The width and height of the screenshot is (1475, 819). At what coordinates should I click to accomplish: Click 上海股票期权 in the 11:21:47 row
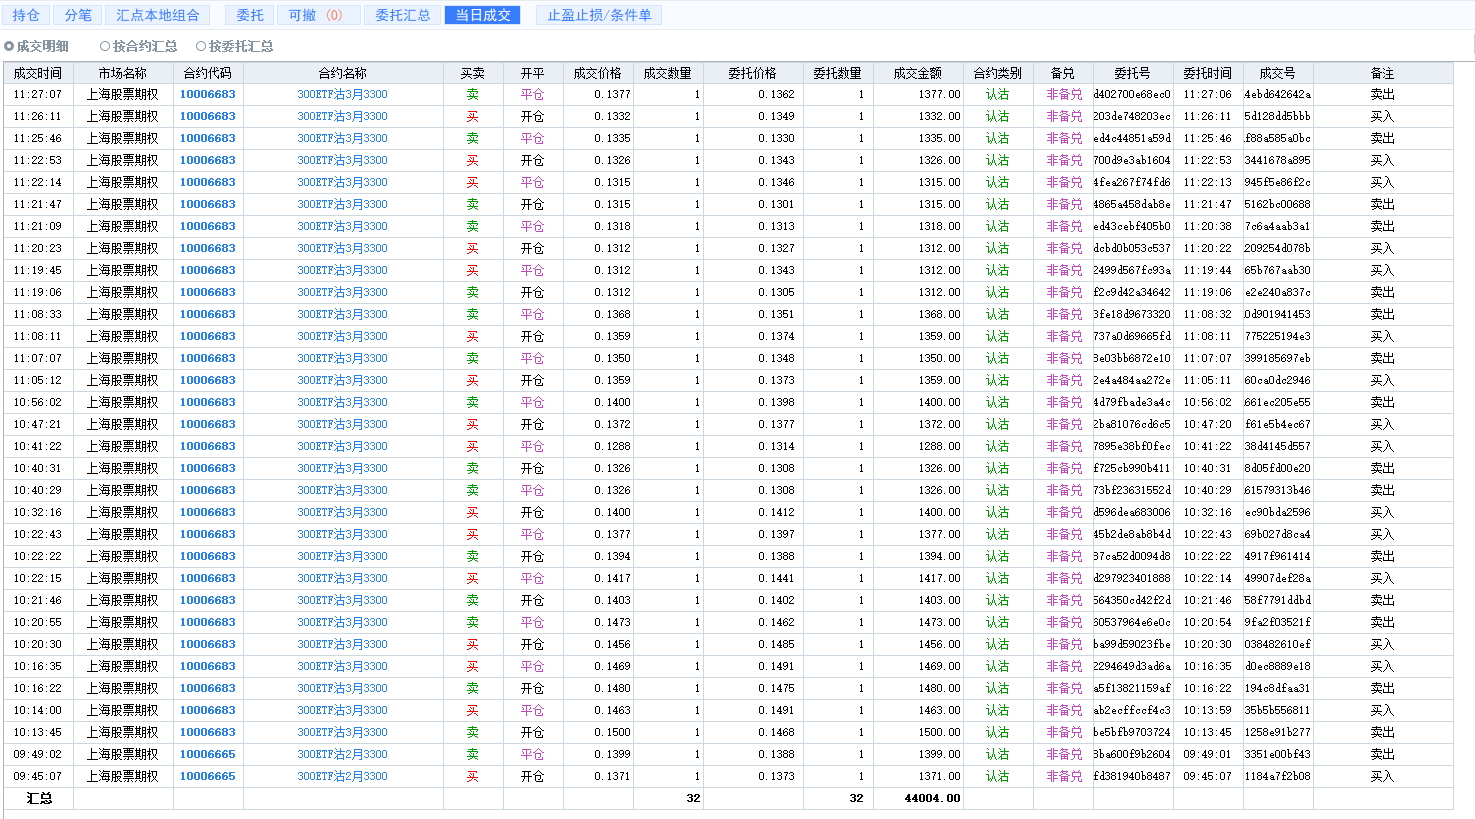coord(123,204)
